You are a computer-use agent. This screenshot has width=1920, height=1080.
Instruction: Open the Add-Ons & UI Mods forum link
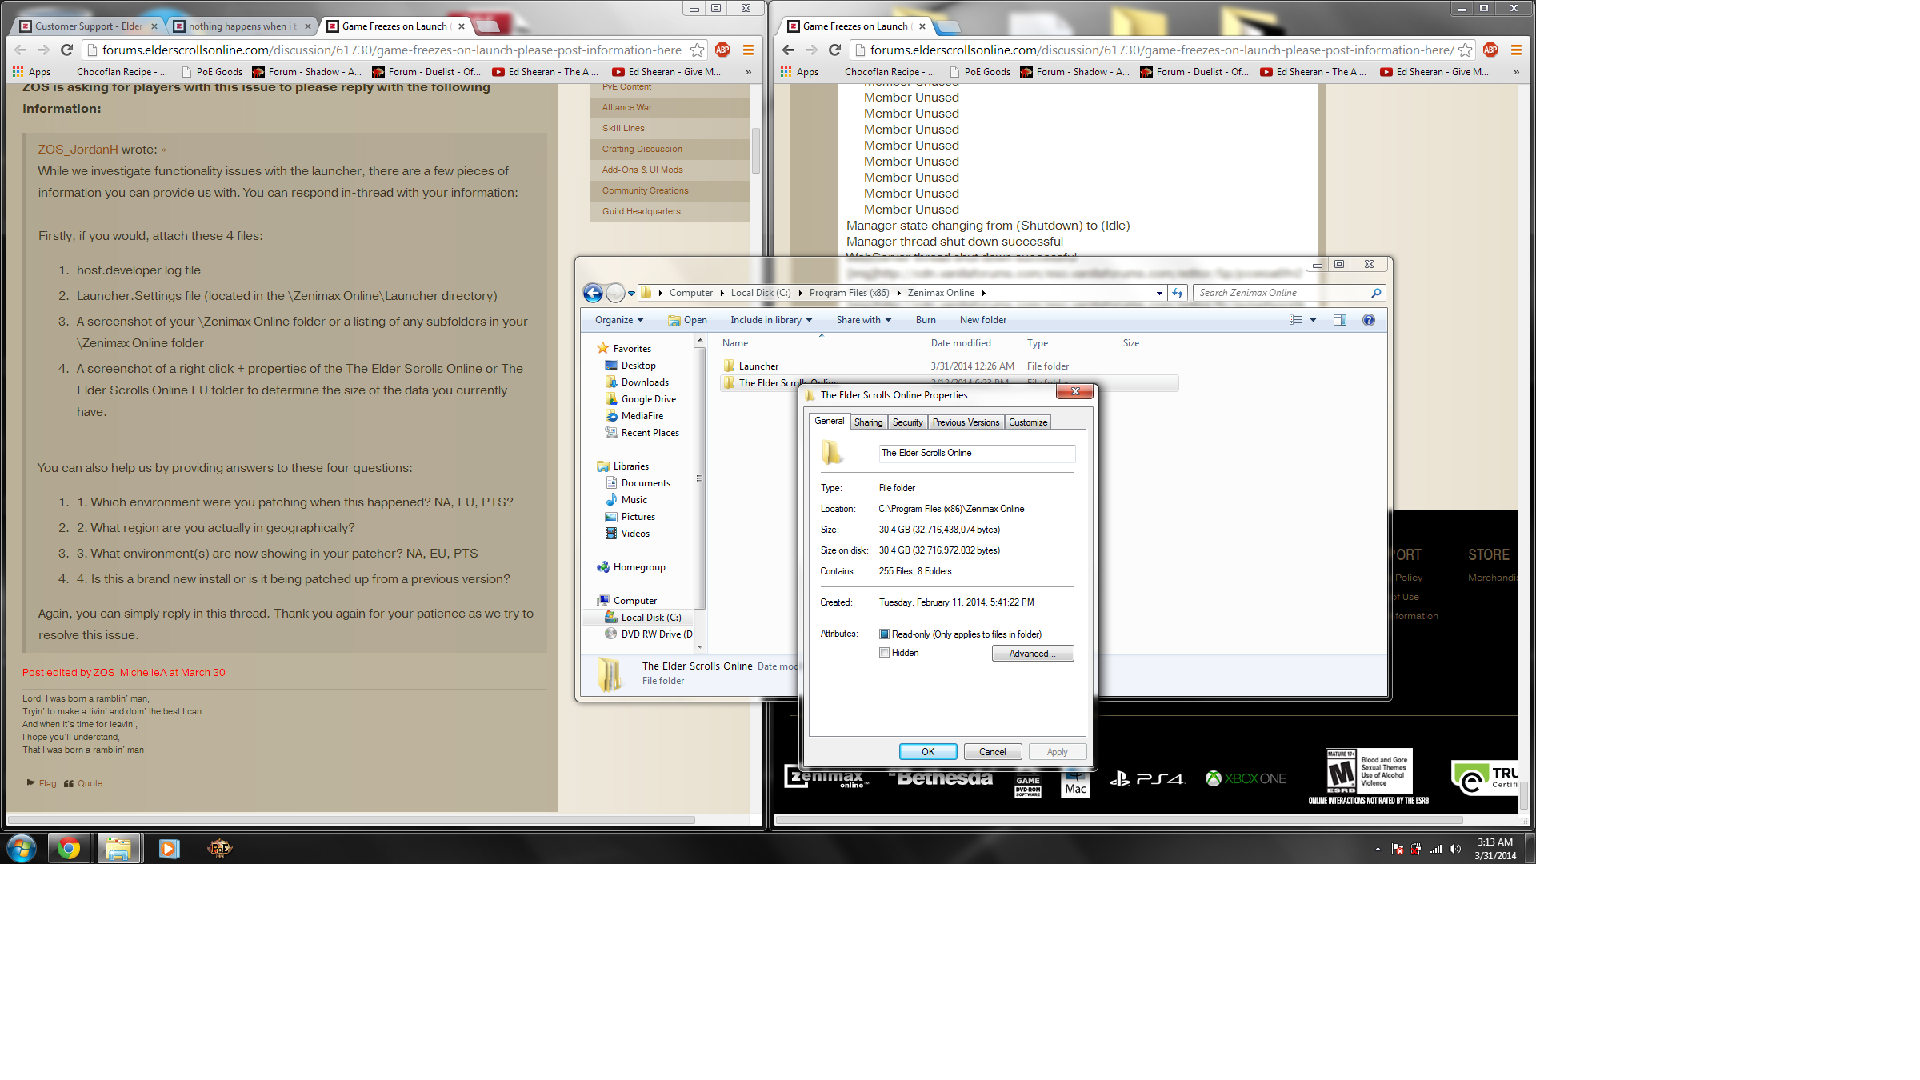(642, 170)
